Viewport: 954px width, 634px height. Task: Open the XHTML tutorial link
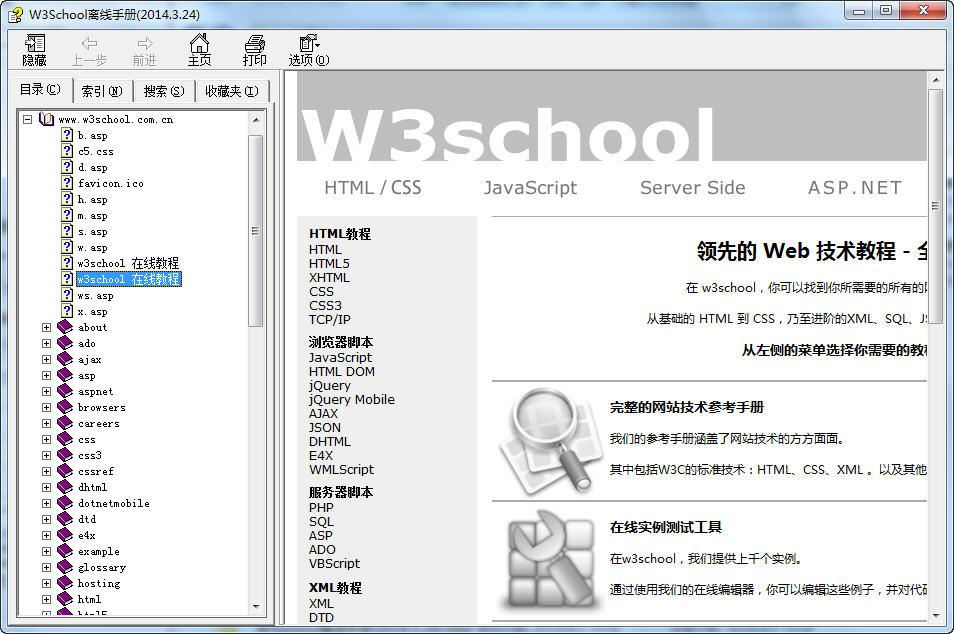pyautogui.click(x=329, y=277)
